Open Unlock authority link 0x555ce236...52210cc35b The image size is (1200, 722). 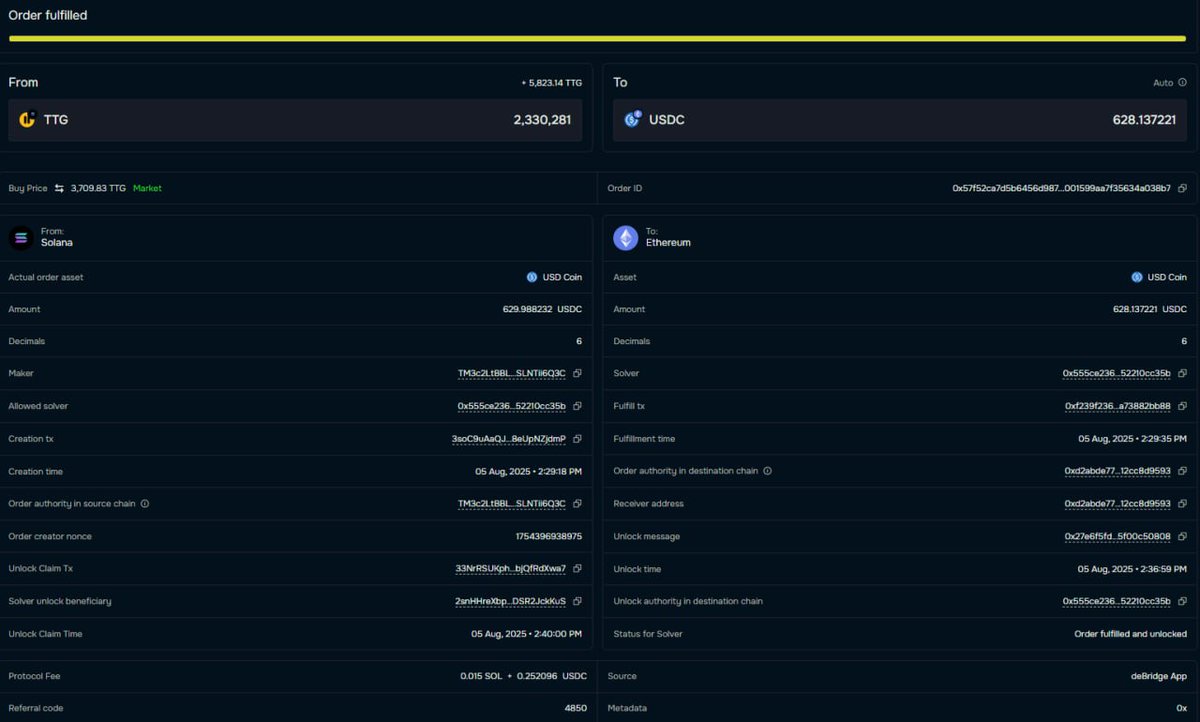tap(1117, 601)
